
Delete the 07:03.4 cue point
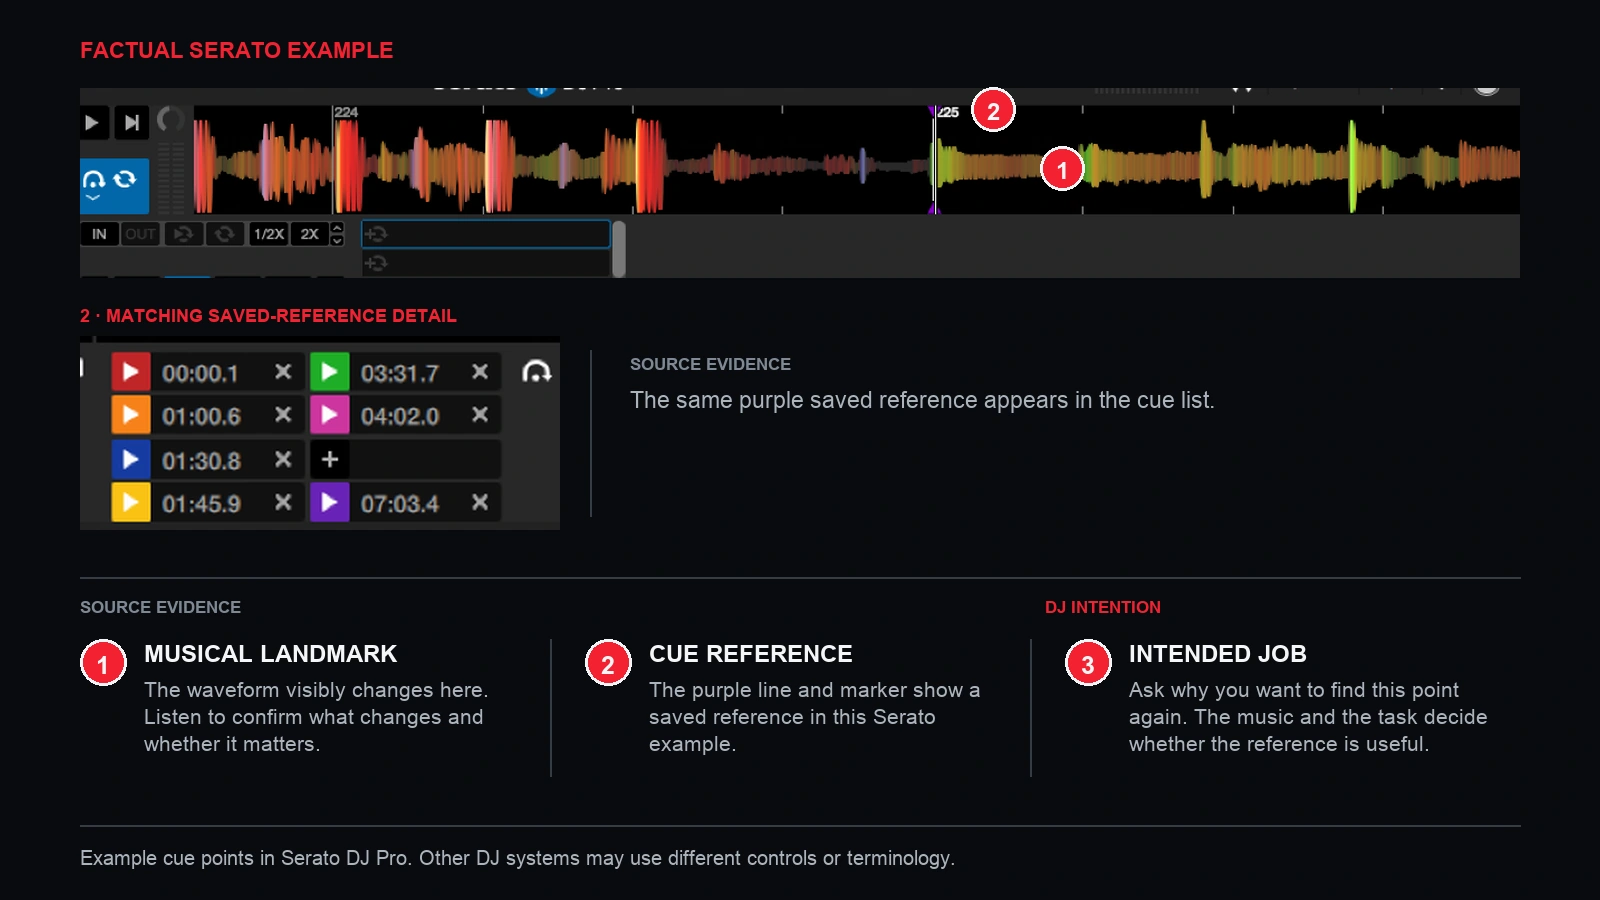(480, 502)
